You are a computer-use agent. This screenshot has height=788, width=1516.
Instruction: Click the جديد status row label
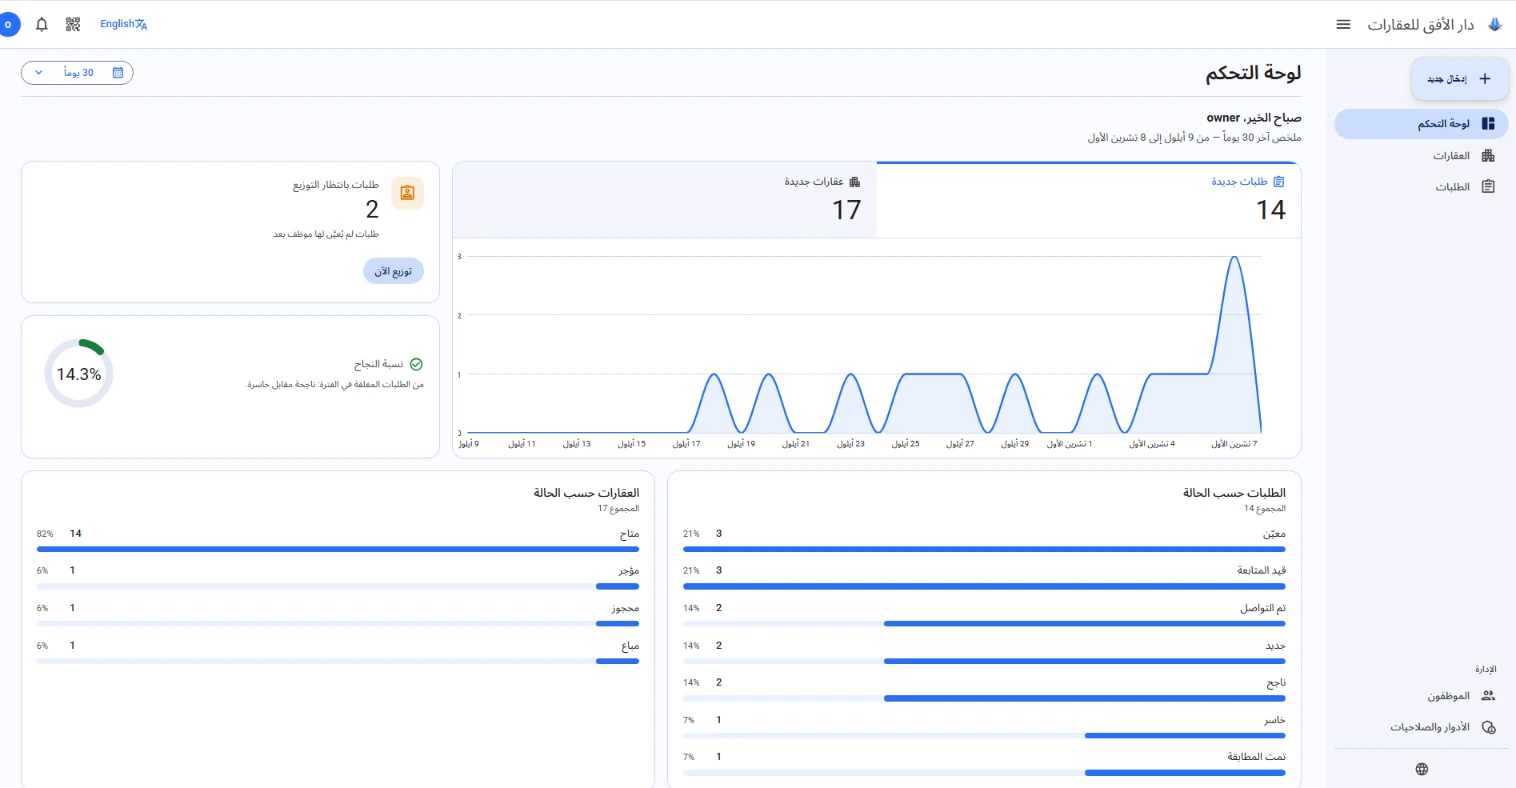(x=1276, y=646)
